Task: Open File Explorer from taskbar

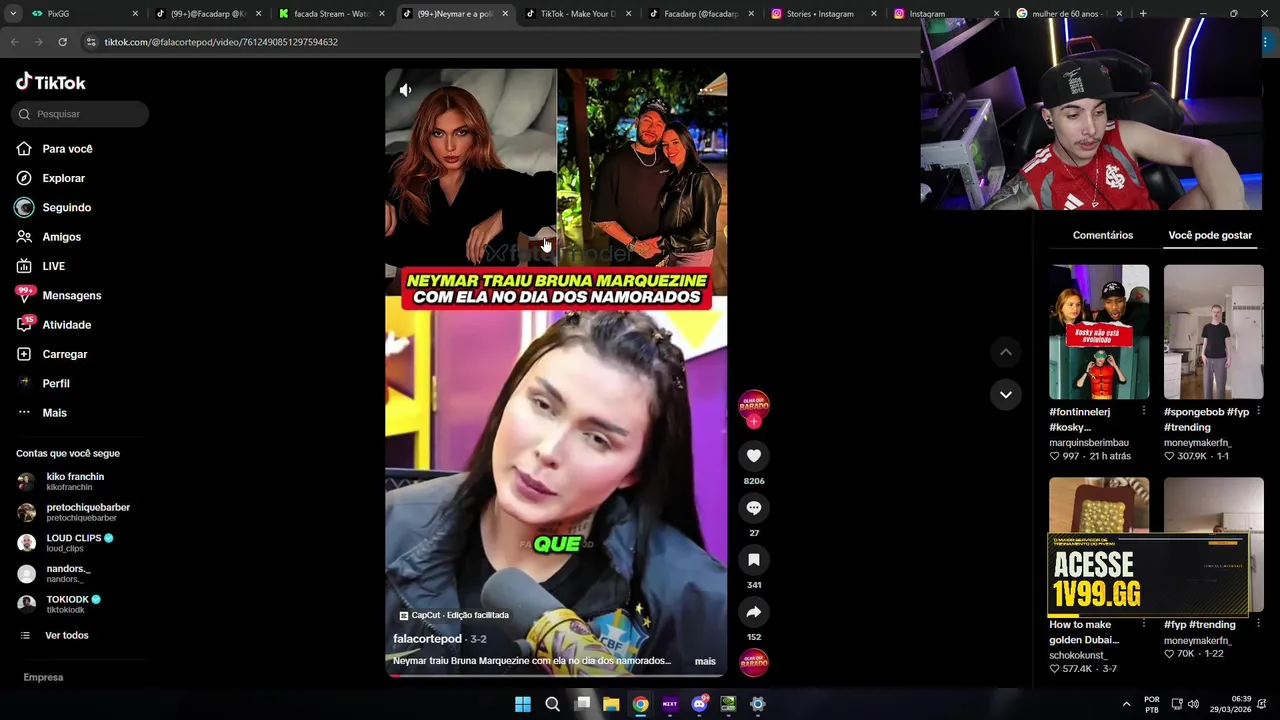Action: (611, 704)
